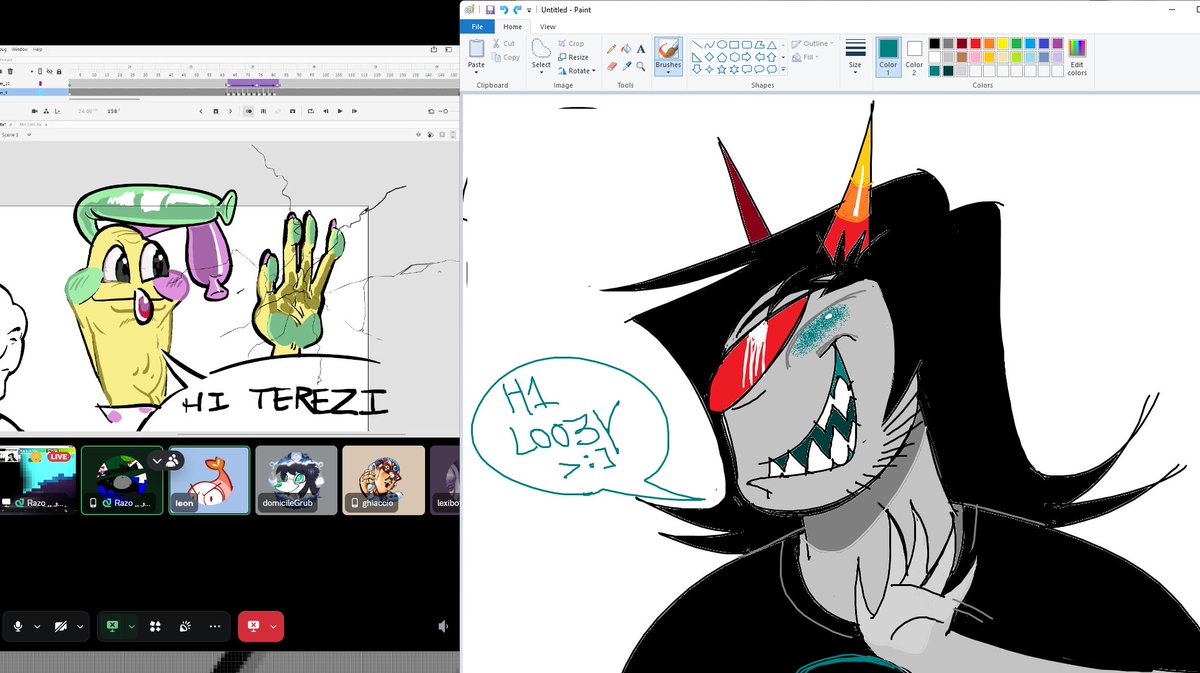Pick the yellow swatch in Colors palette
Viewport: 1200px width, 673px height.
(1003, 43)
